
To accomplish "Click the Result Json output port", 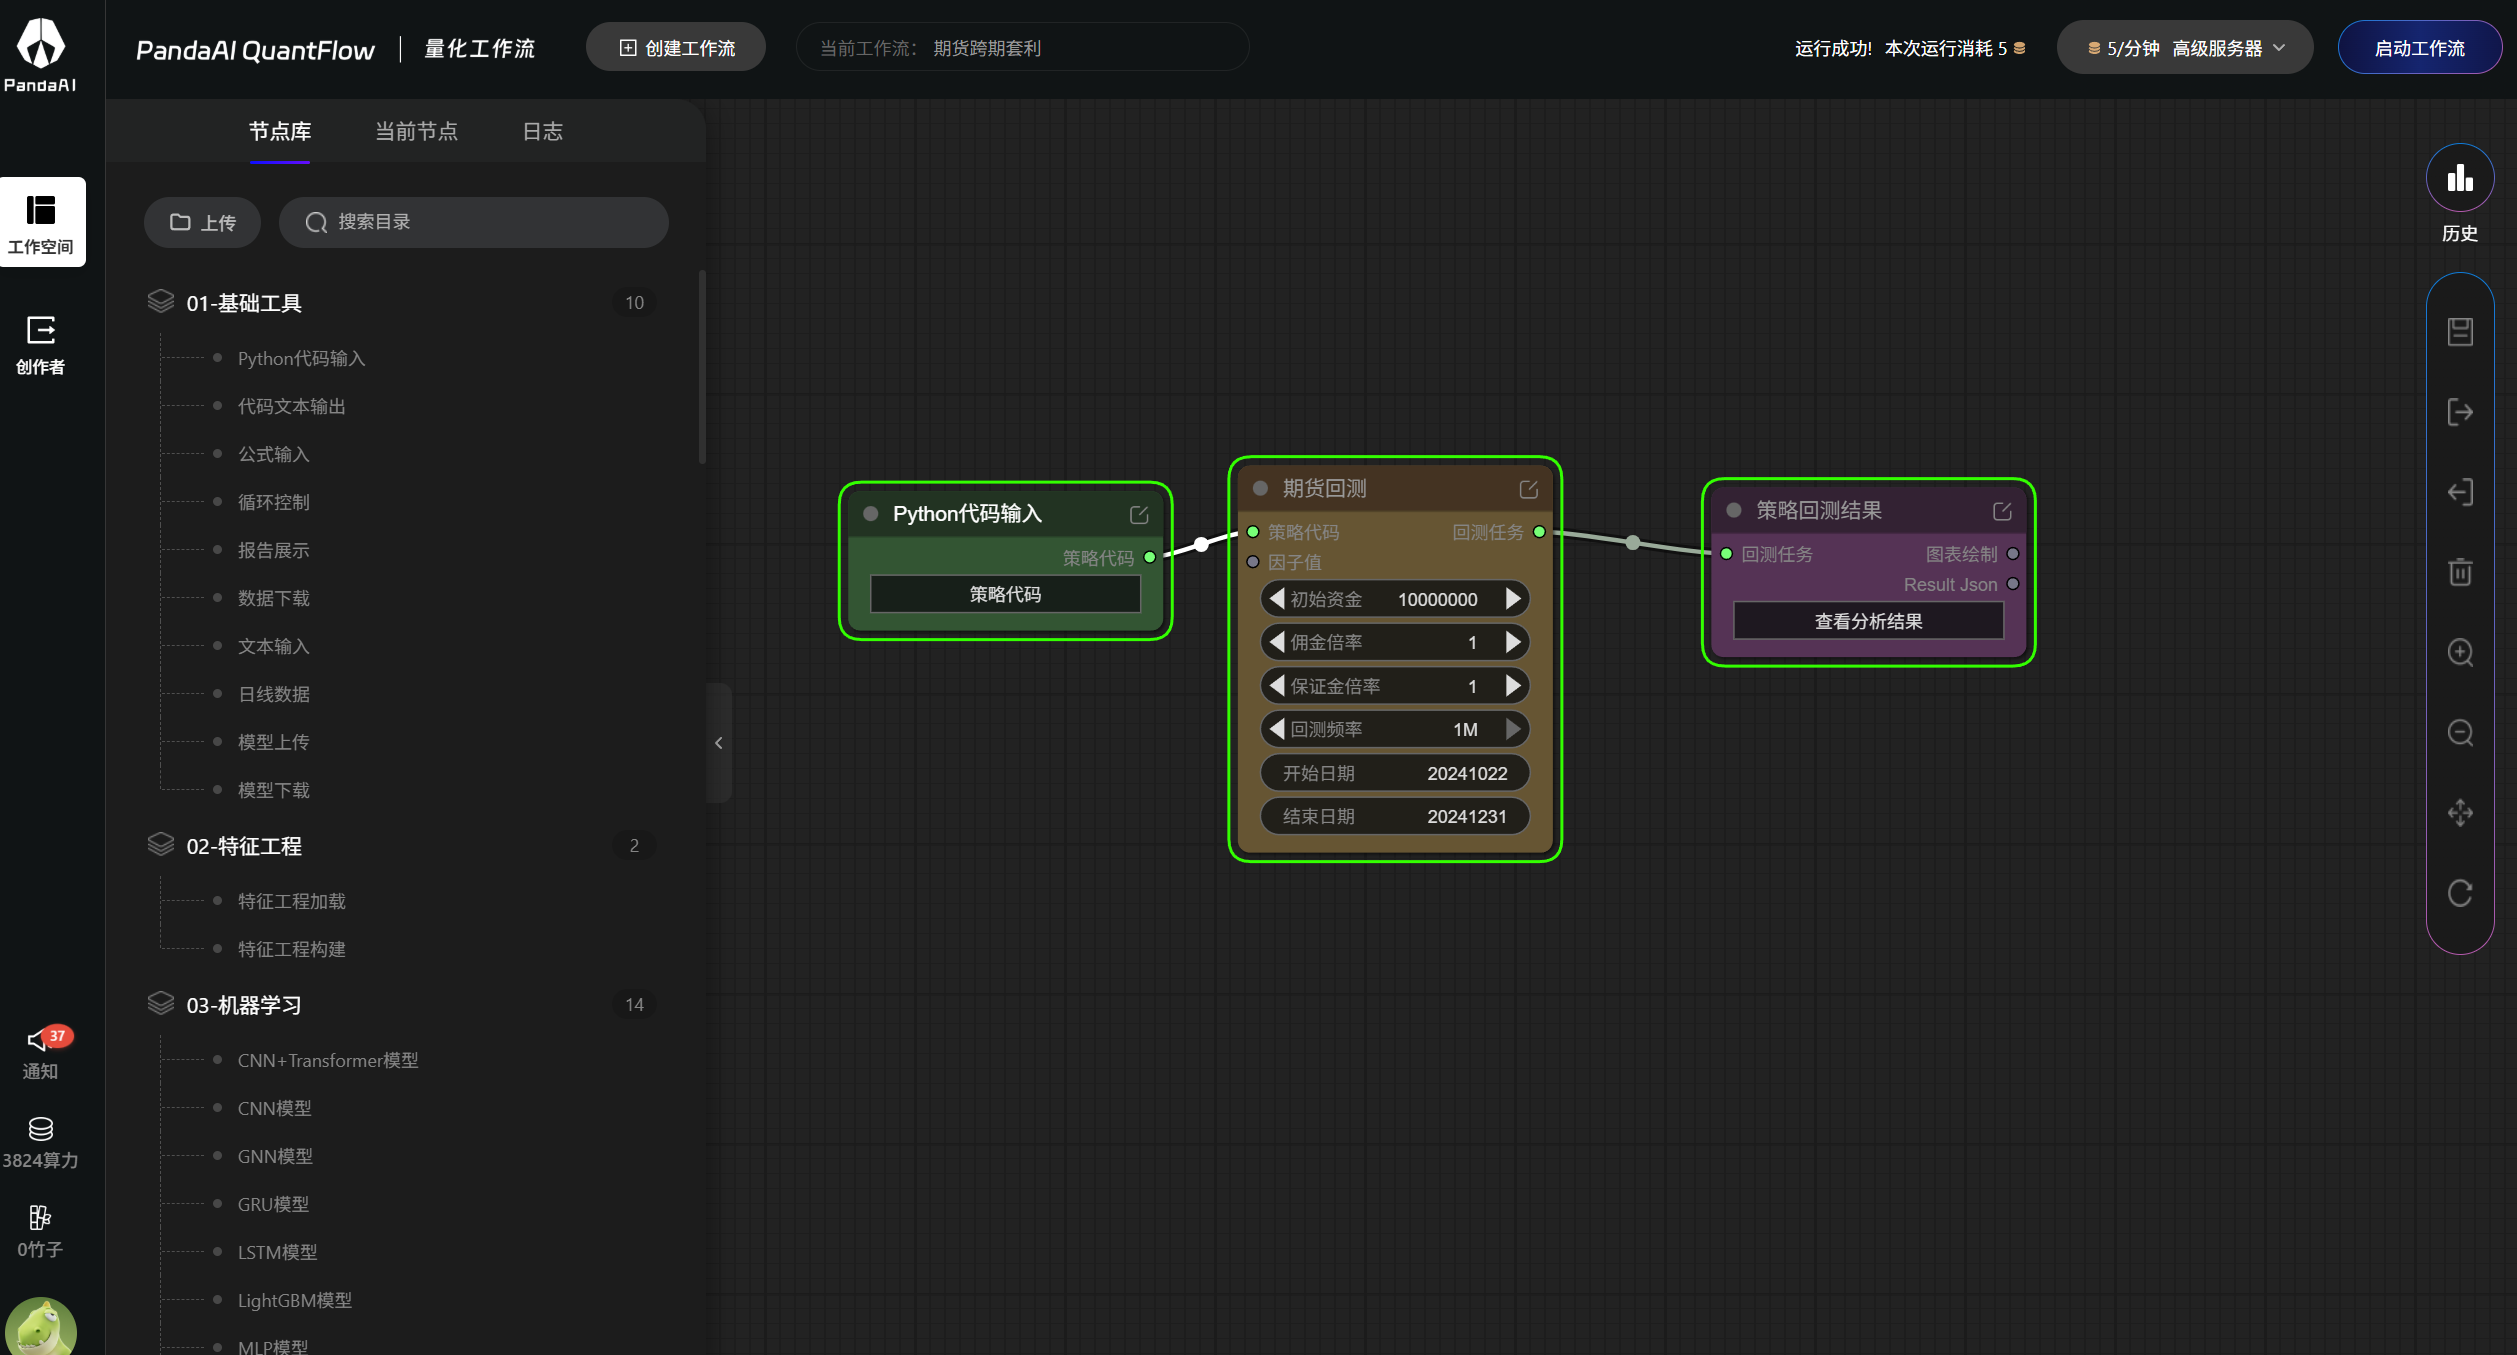I will [x=2013, y=584].
